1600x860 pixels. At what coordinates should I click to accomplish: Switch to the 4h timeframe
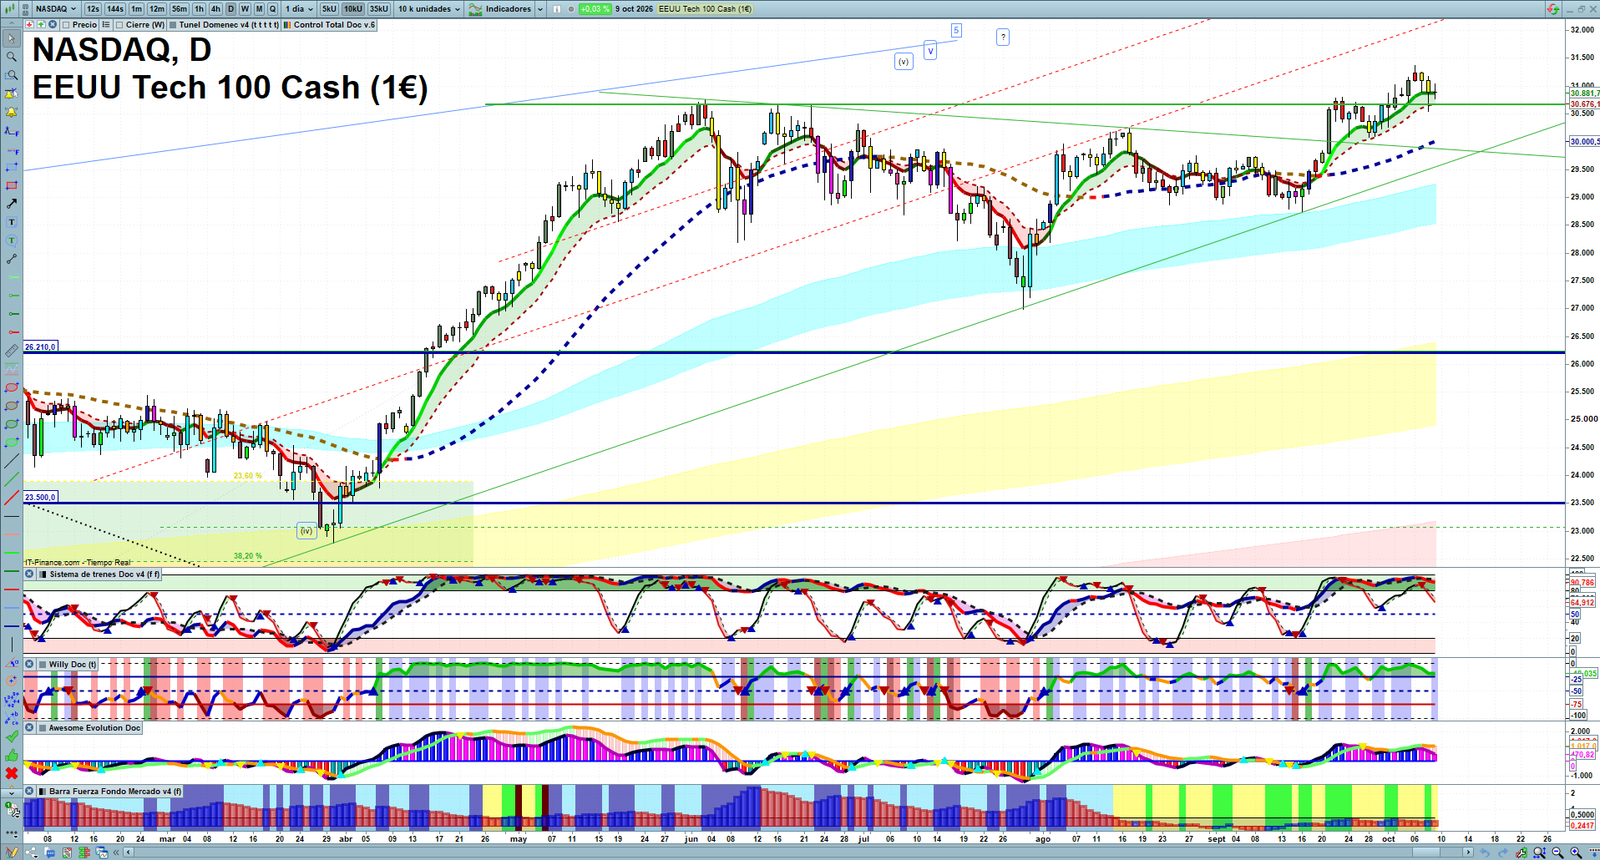point(215,9)
